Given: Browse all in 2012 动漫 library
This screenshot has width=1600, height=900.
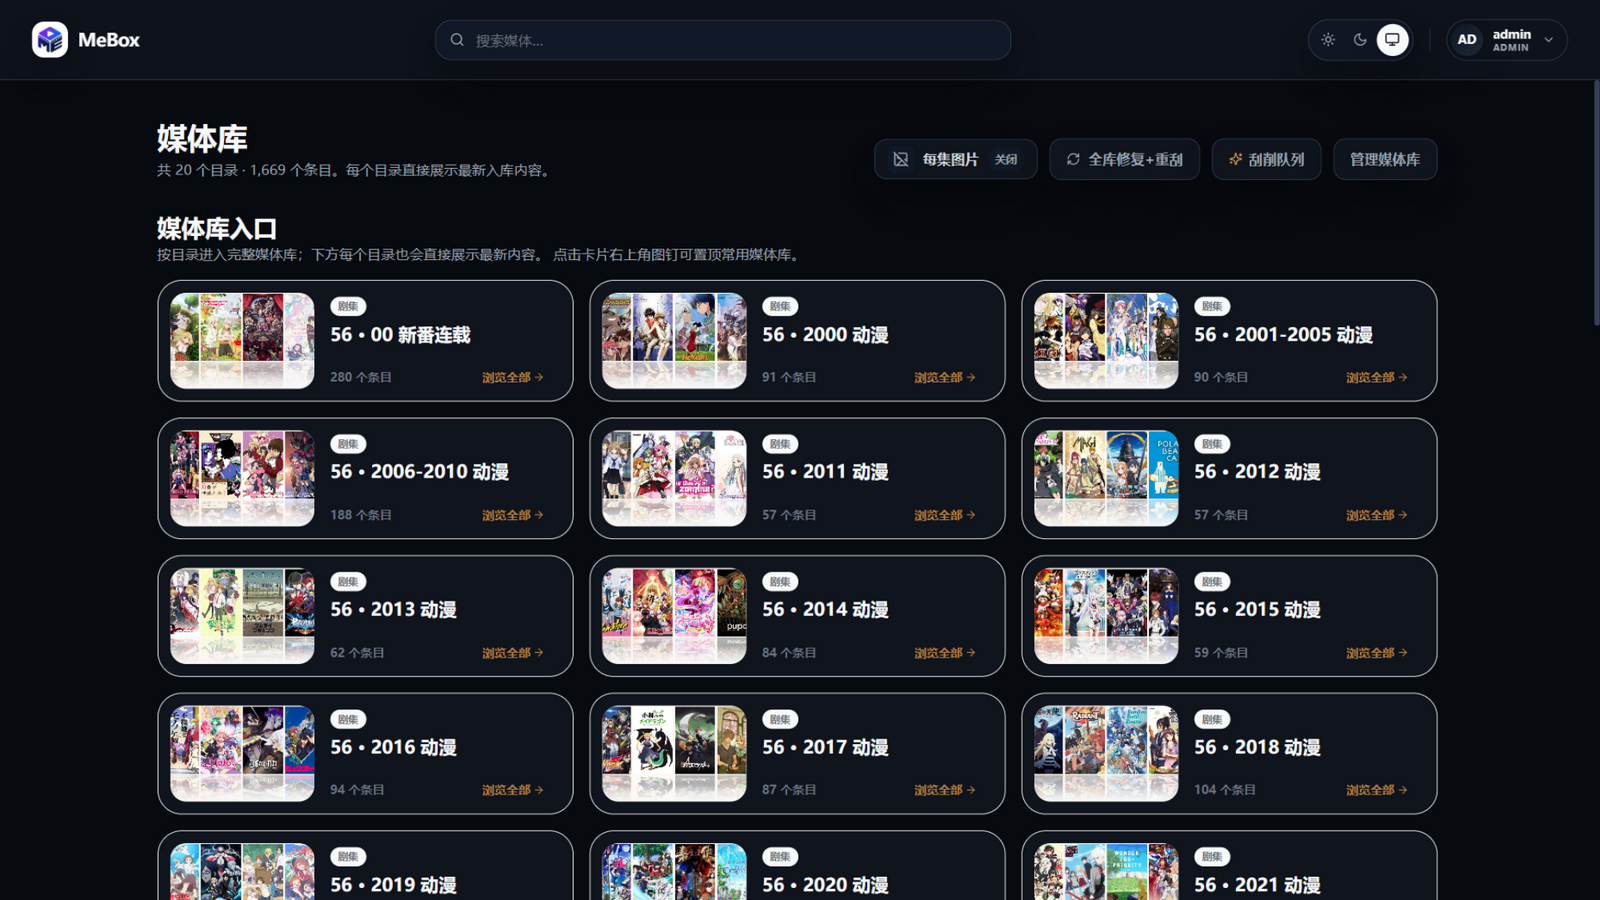Looking at the screenshot, I should pos(1377,515).
